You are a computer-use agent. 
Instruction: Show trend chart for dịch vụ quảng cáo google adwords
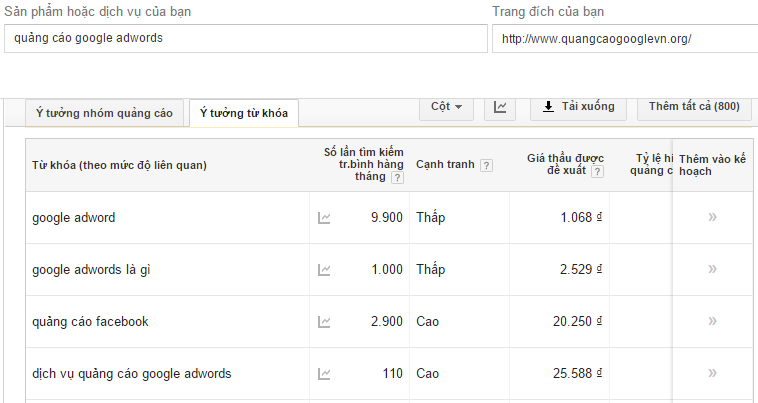pyautogui.click(x=324, y=374)
